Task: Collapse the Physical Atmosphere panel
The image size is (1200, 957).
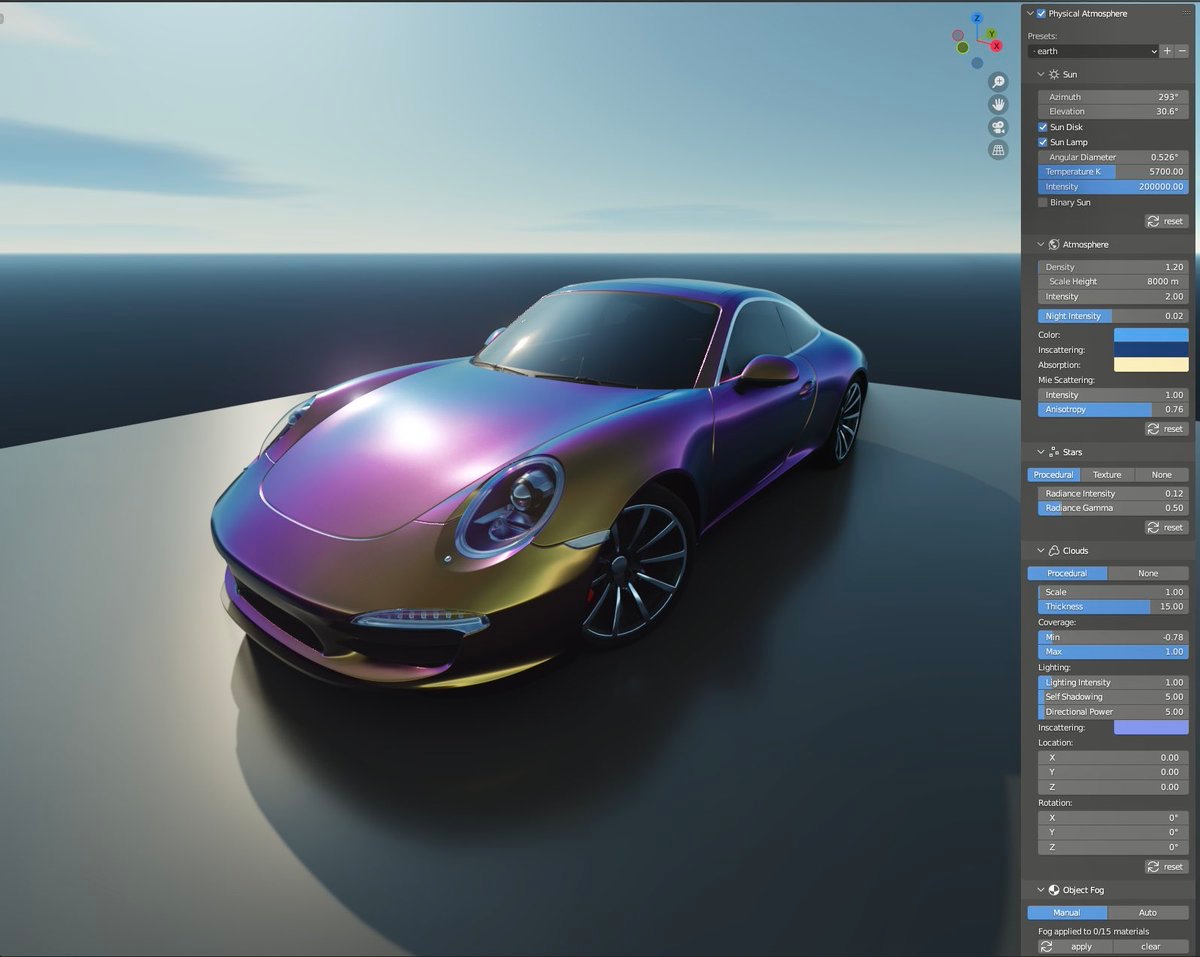Action: click(1031, 14)
